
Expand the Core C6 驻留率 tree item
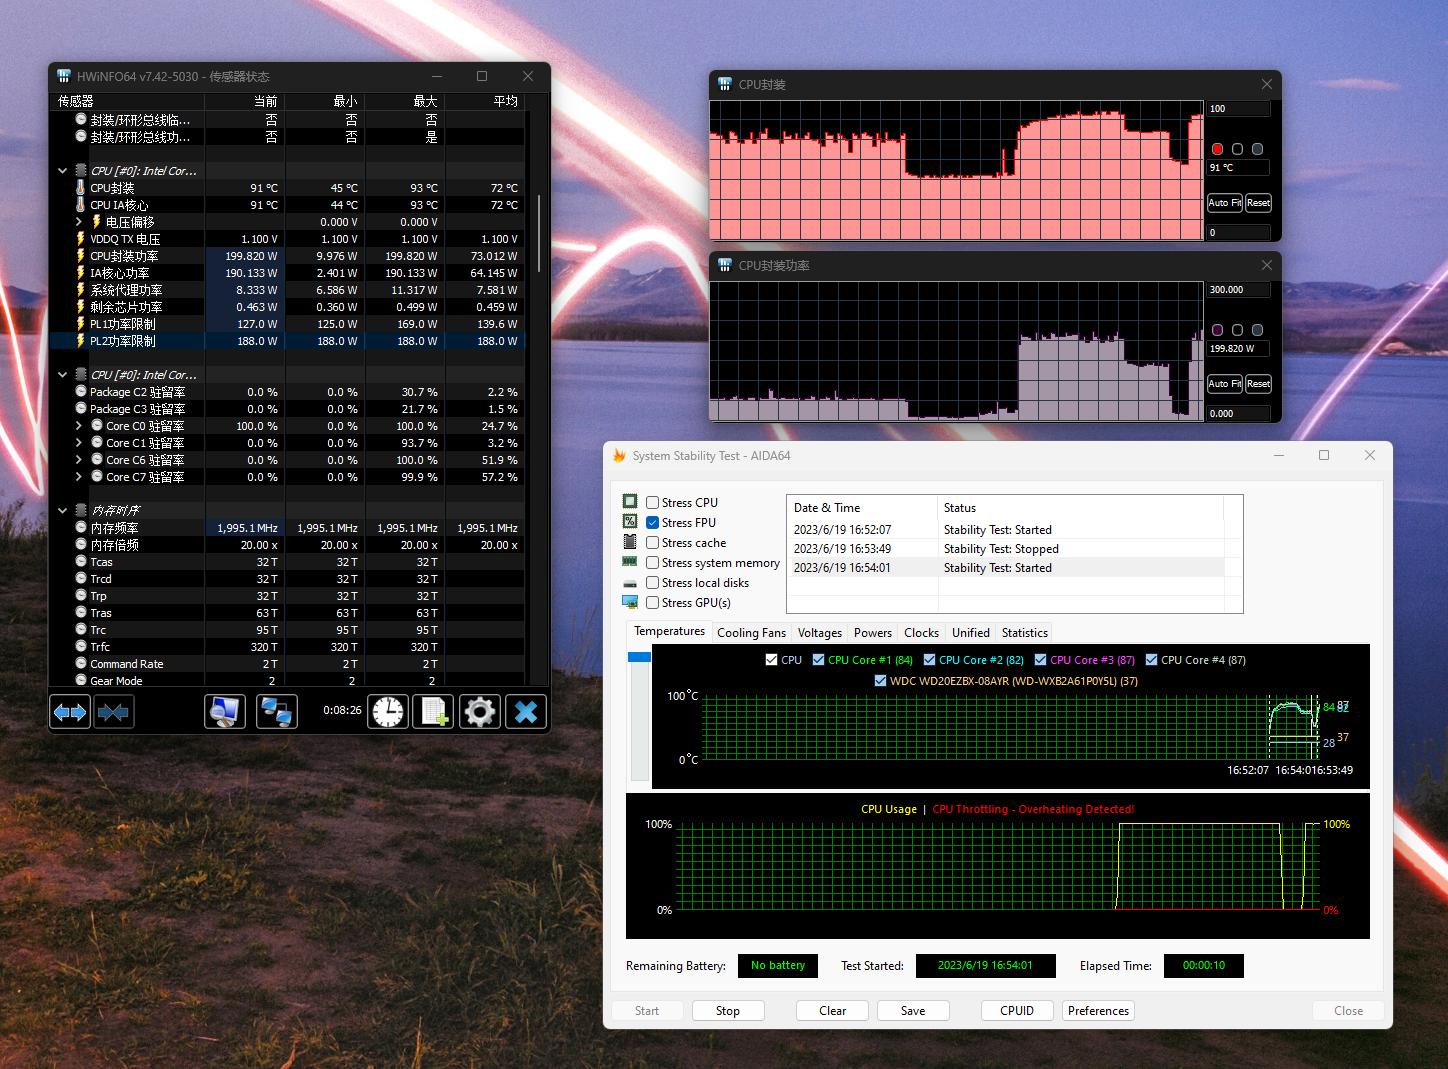coord(80,459)
